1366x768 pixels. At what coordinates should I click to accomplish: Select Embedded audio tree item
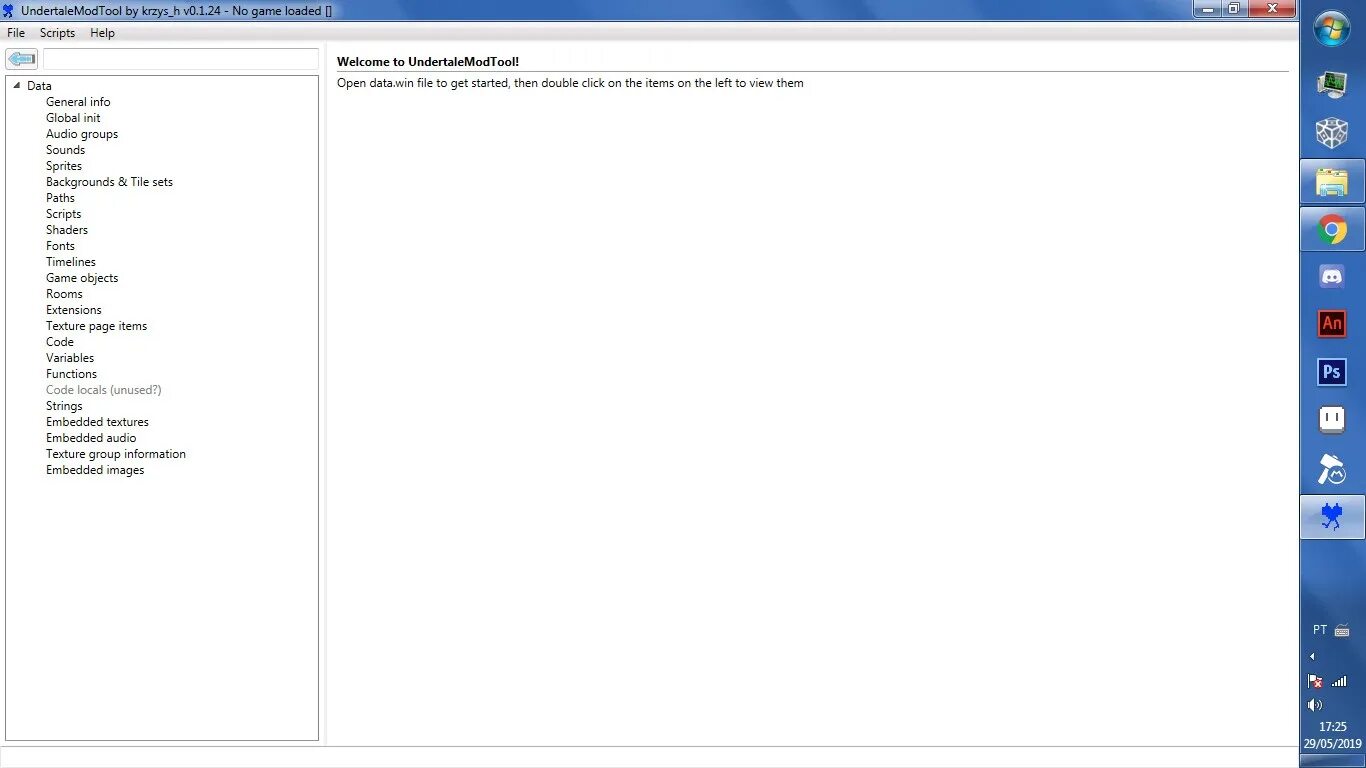[91, 438]
